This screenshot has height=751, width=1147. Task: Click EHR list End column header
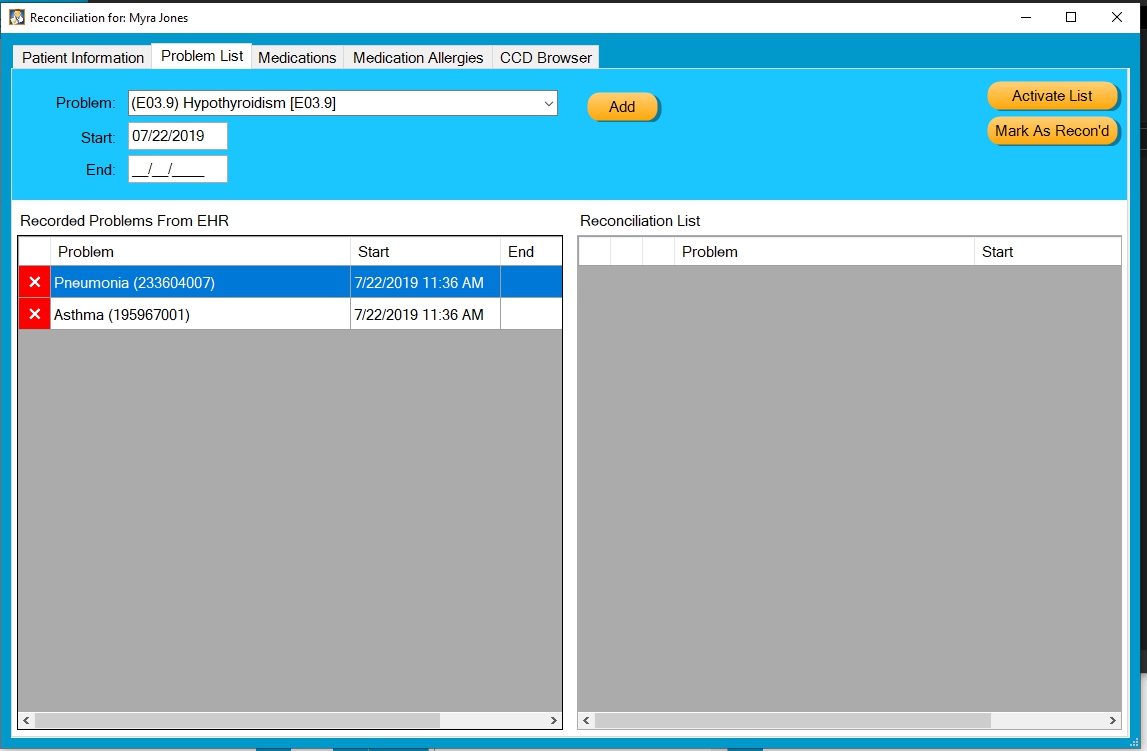(x=531, y=252)
